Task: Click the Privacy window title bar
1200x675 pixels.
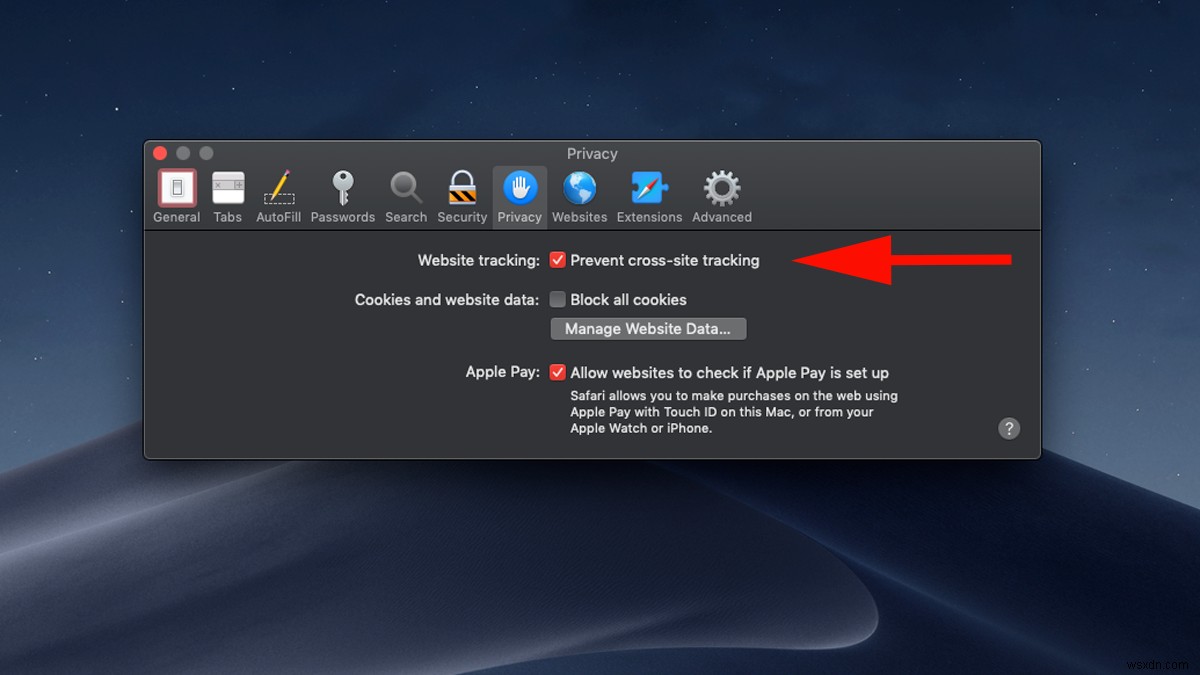Action: tap(592, 153)
